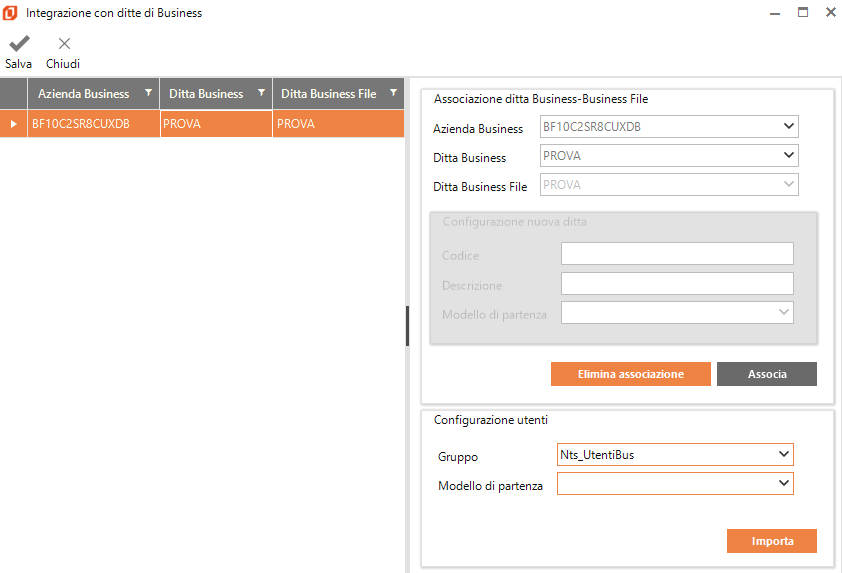Open Modello di partenza dropdown in nuova ditta

[x=783, y=312]
